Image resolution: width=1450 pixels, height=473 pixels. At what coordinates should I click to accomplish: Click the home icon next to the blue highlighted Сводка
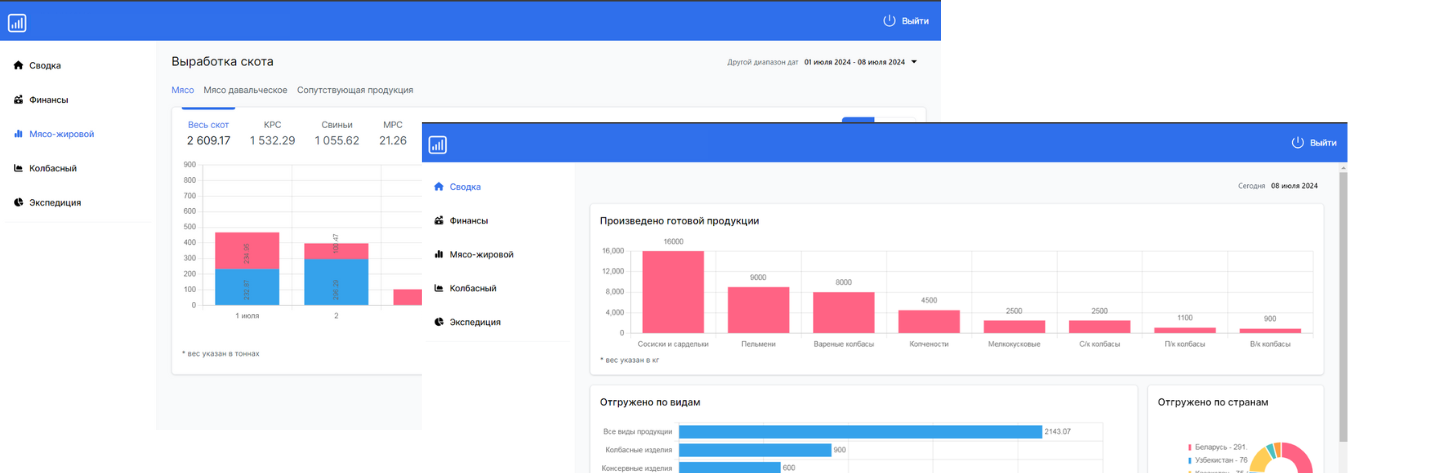[438, 187]
